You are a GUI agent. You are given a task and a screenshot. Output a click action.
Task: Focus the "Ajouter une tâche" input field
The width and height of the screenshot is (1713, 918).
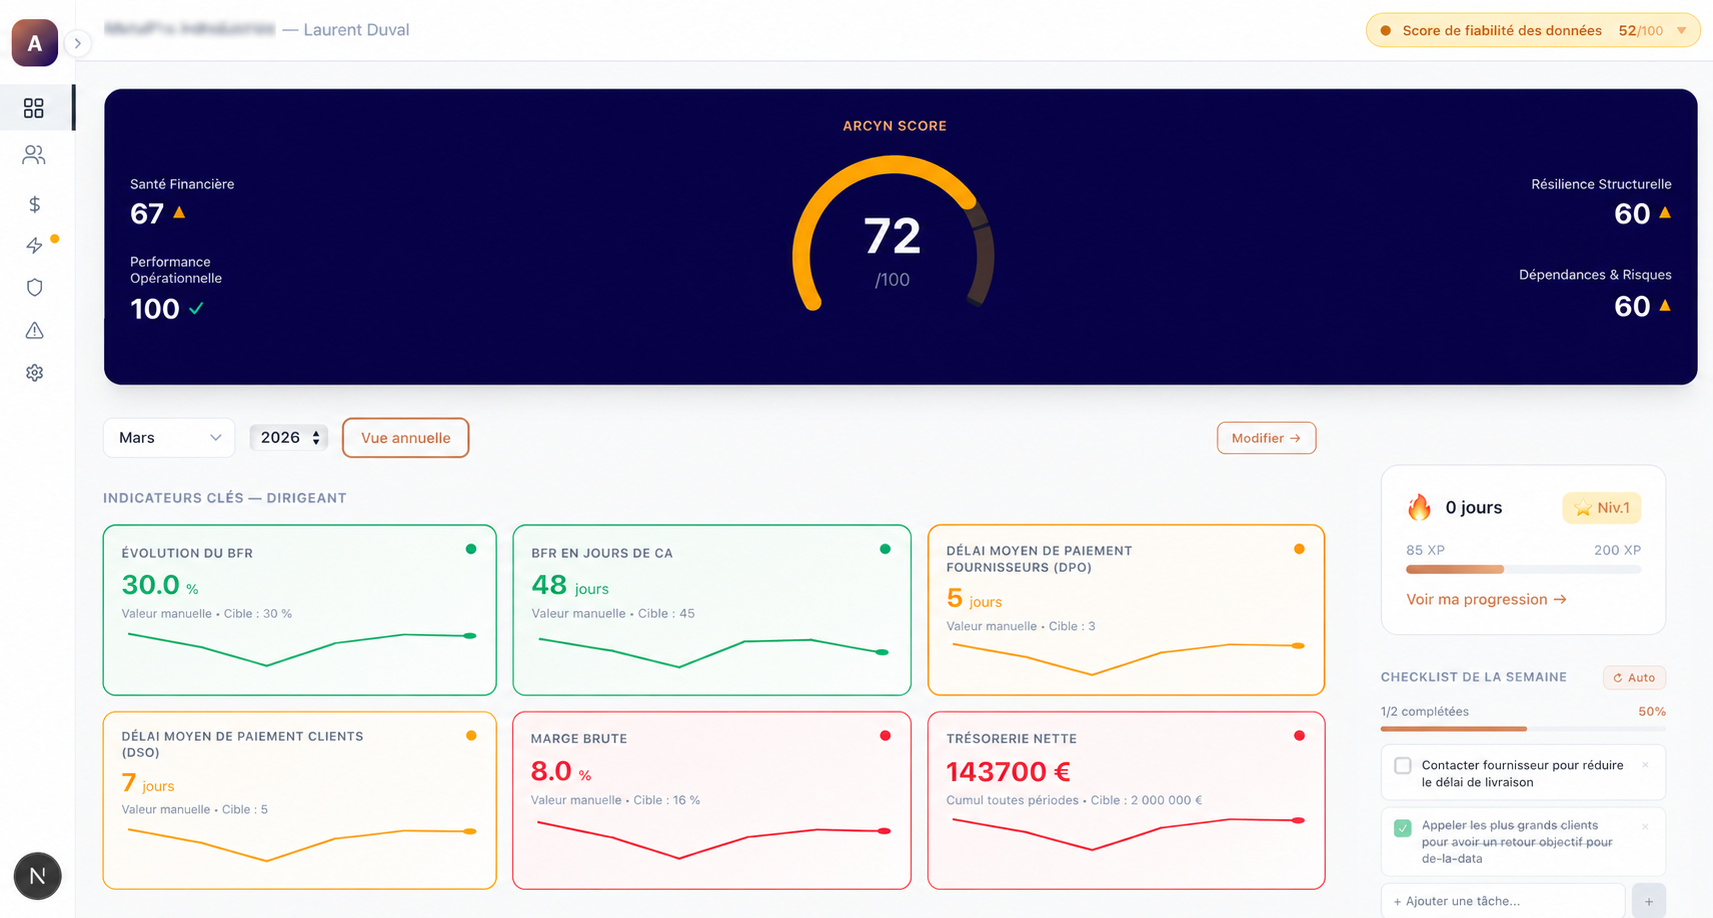click(1503, 901)
